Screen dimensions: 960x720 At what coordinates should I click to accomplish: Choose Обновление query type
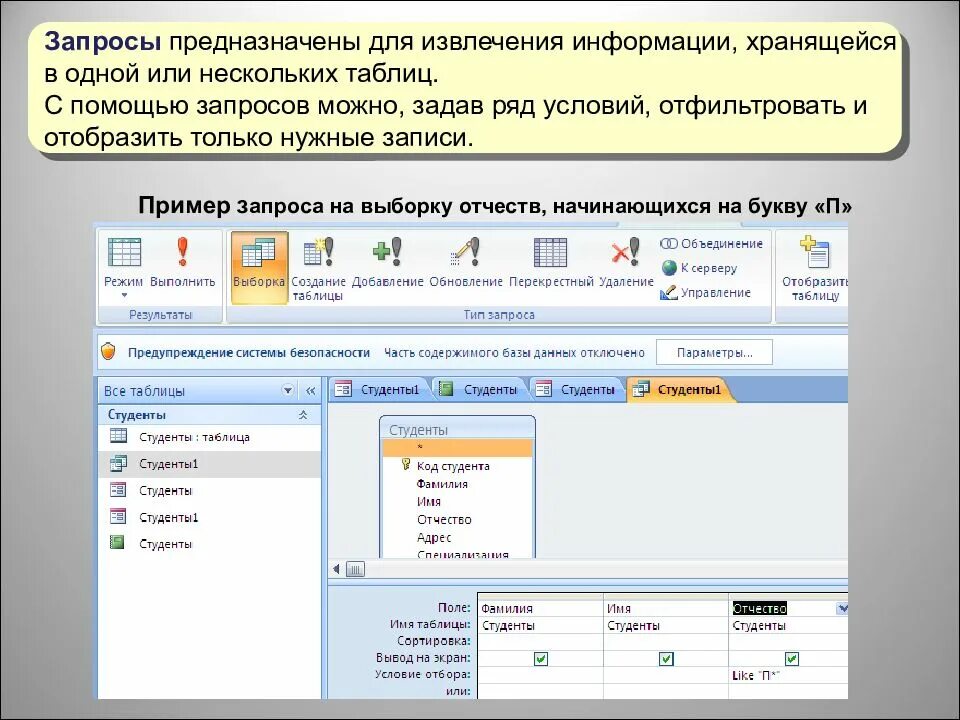click(466, 263)
